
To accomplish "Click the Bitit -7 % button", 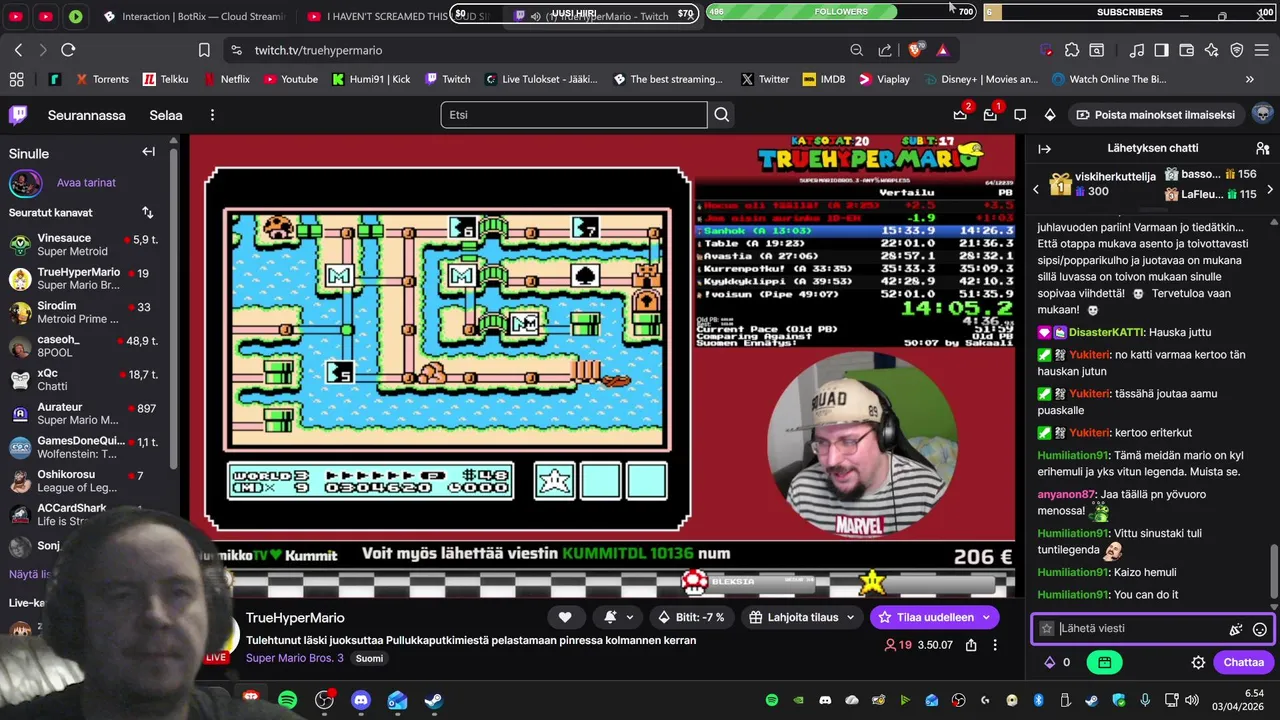I will (x=691, y=617).
